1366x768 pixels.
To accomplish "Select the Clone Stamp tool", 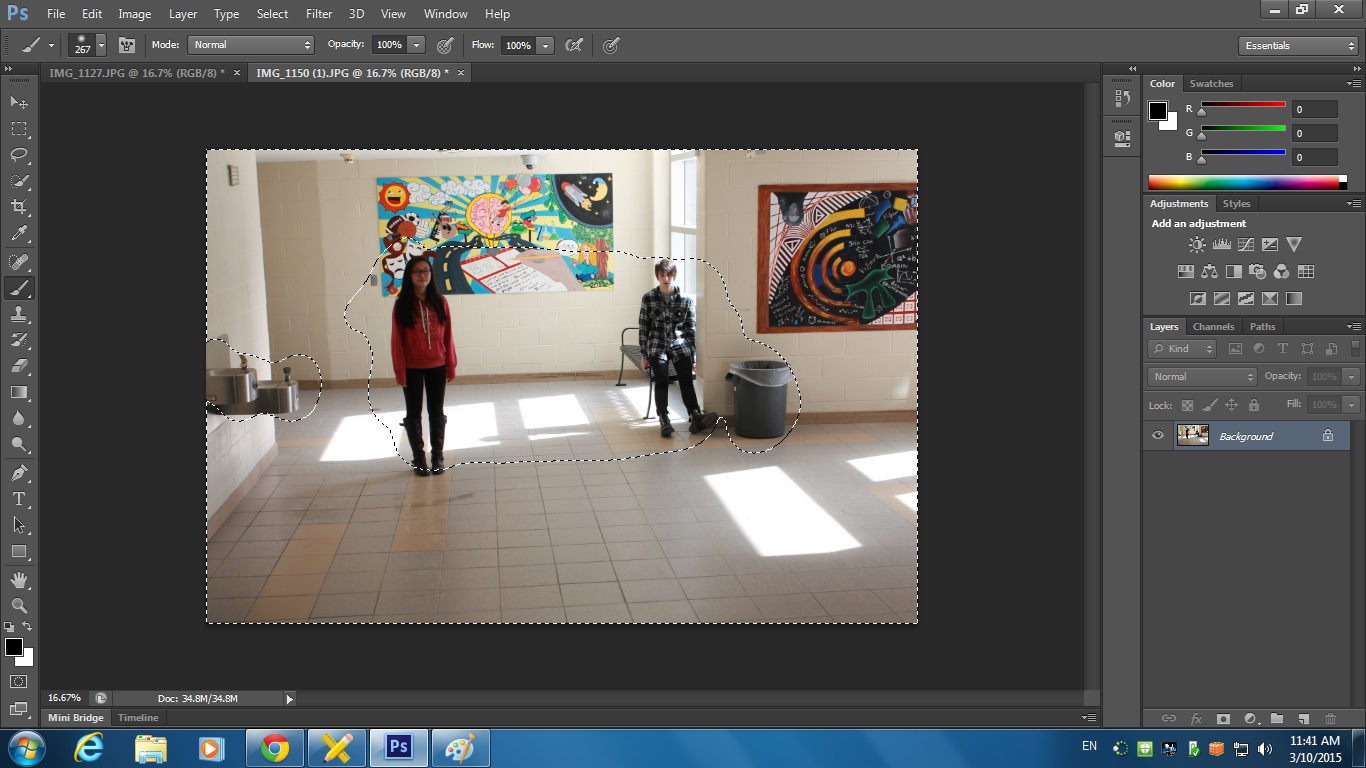I will [19, 314].
